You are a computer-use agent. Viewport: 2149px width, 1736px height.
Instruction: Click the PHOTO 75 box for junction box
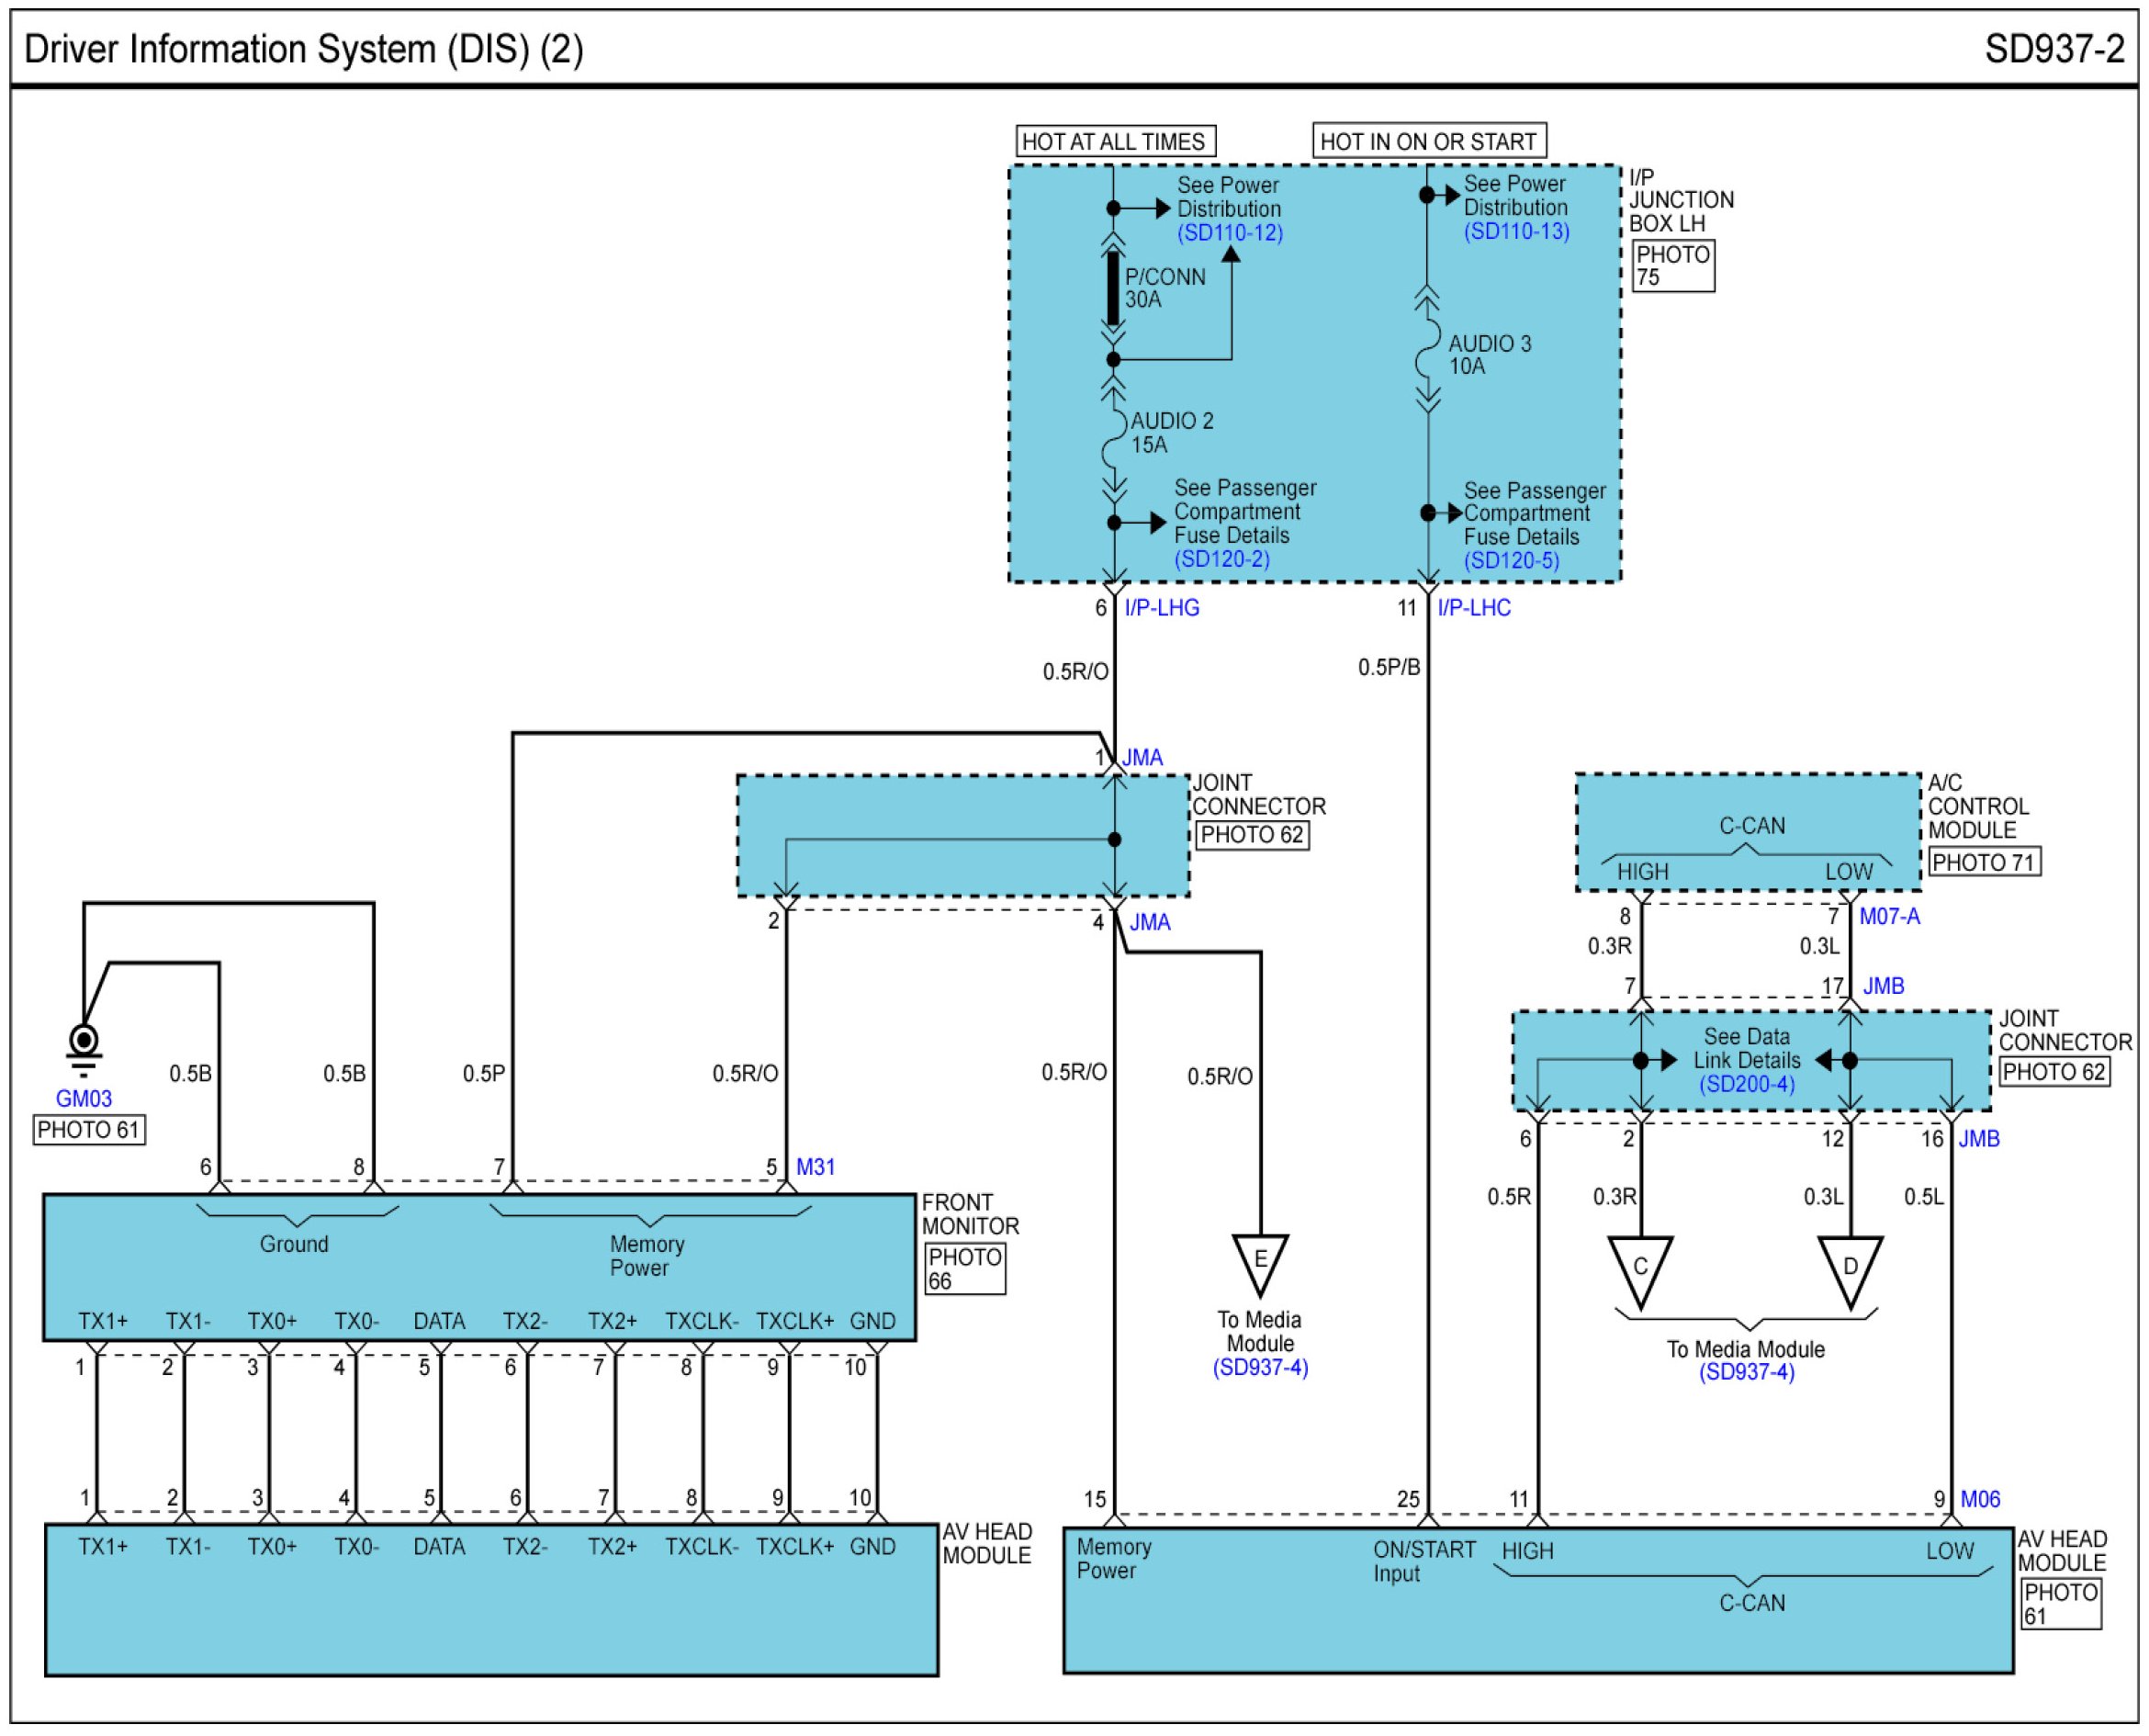point(1672,266)
